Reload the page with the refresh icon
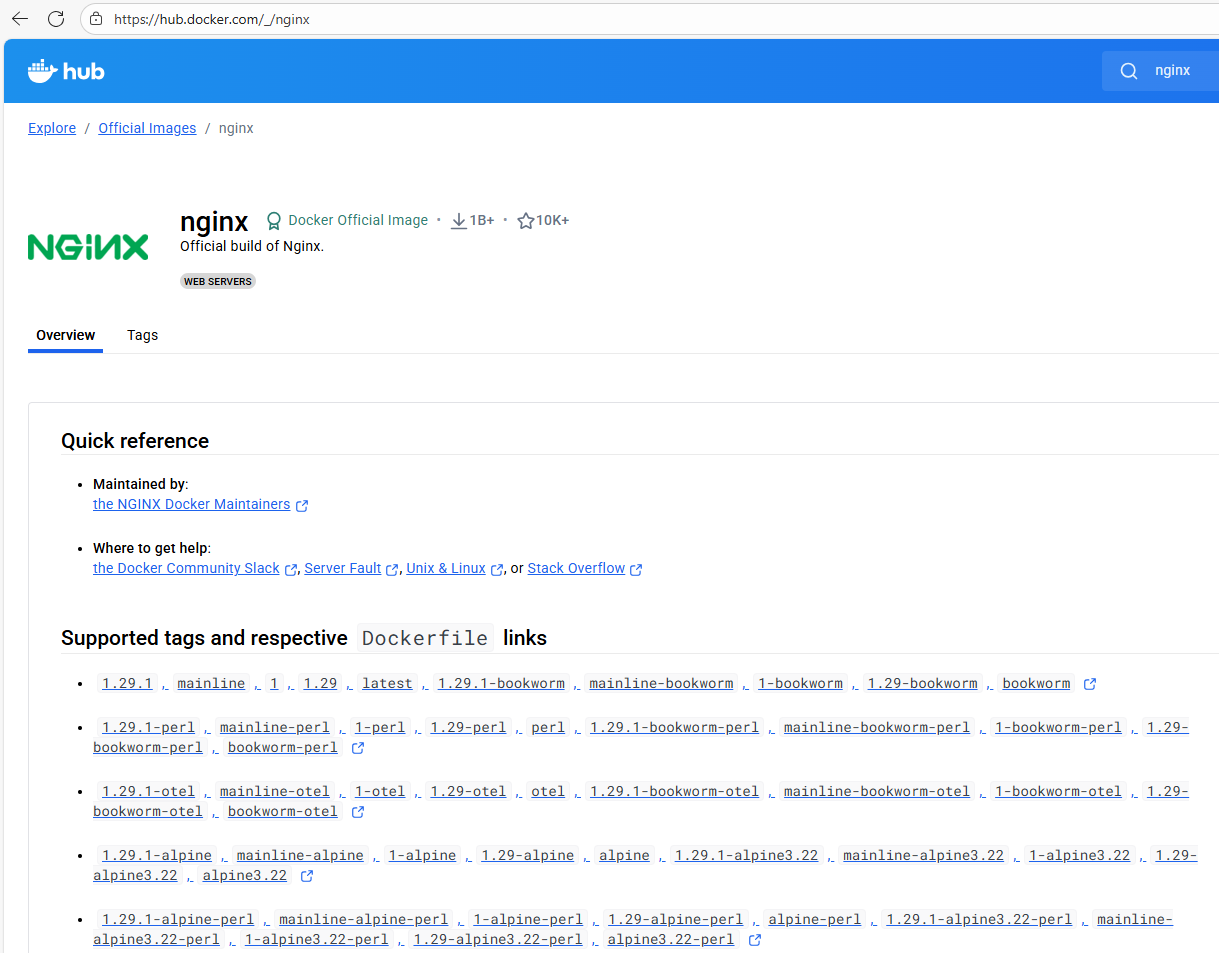1219x953 pixels. click(x=56, y=18)
